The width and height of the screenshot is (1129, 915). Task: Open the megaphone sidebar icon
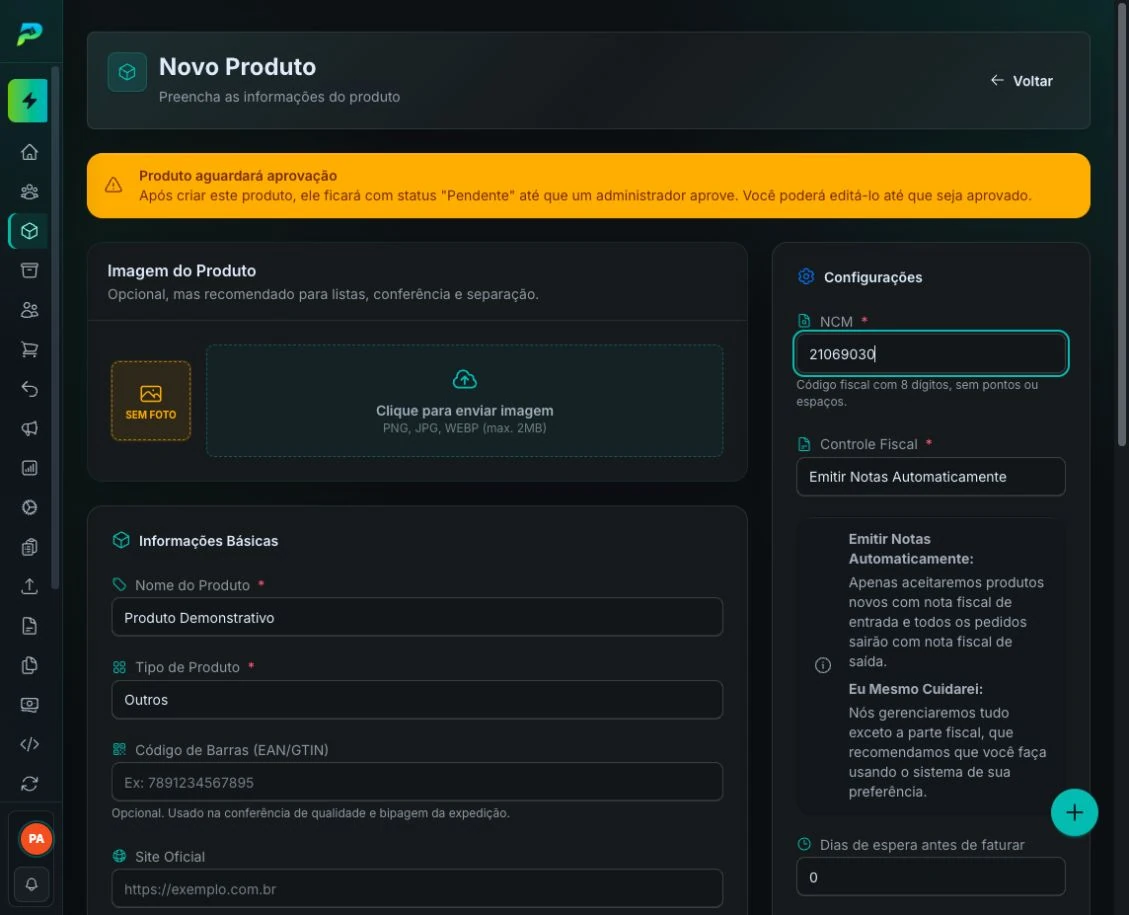[30, 429]
